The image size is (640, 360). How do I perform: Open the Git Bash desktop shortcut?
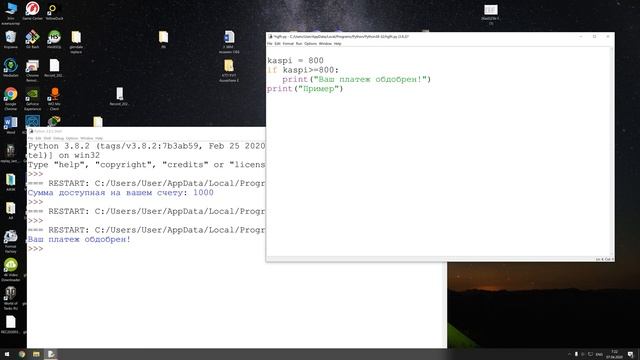pos(32,39)
